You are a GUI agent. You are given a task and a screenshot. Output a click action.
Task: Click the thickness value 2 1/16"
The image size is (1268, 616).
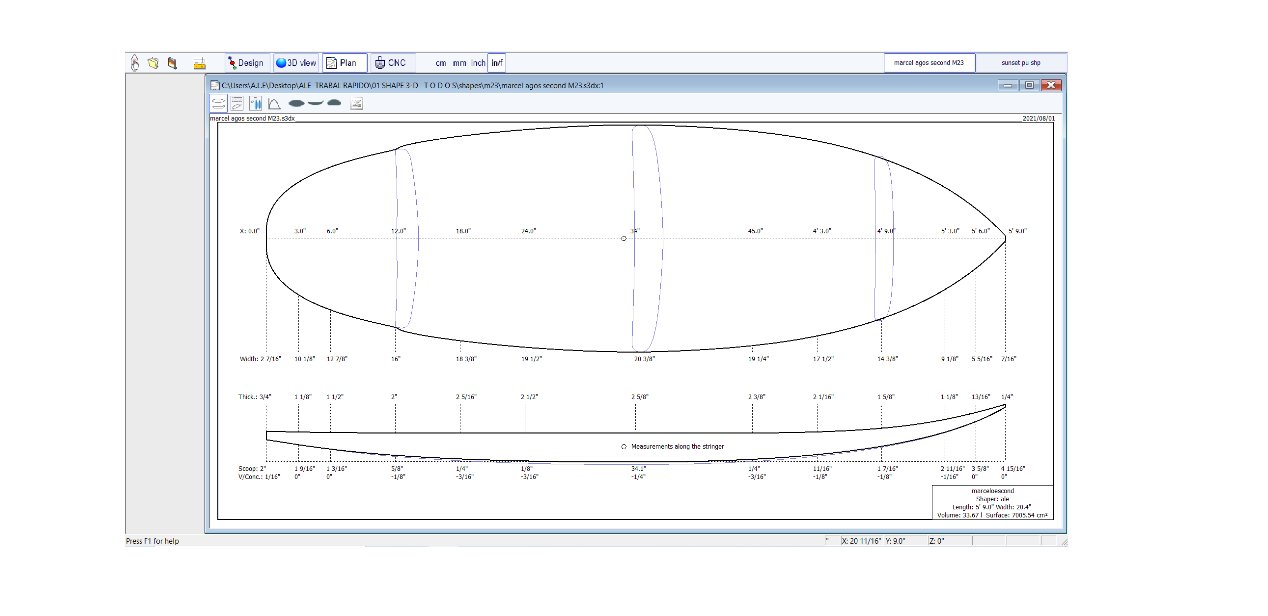point(824,397)
